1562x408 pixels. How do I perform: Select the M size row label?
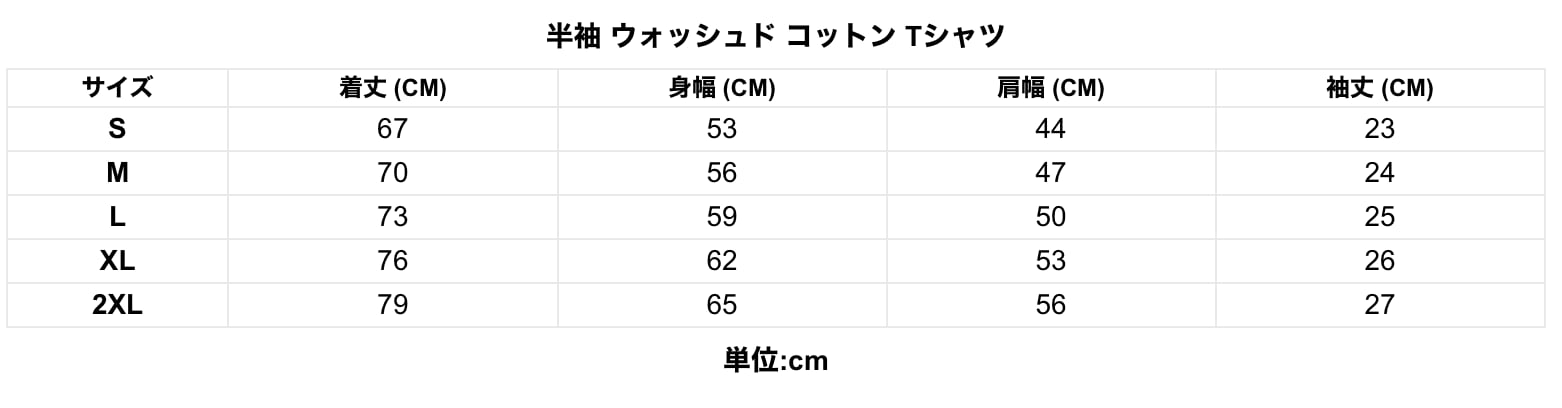click(x=117, y=173)
